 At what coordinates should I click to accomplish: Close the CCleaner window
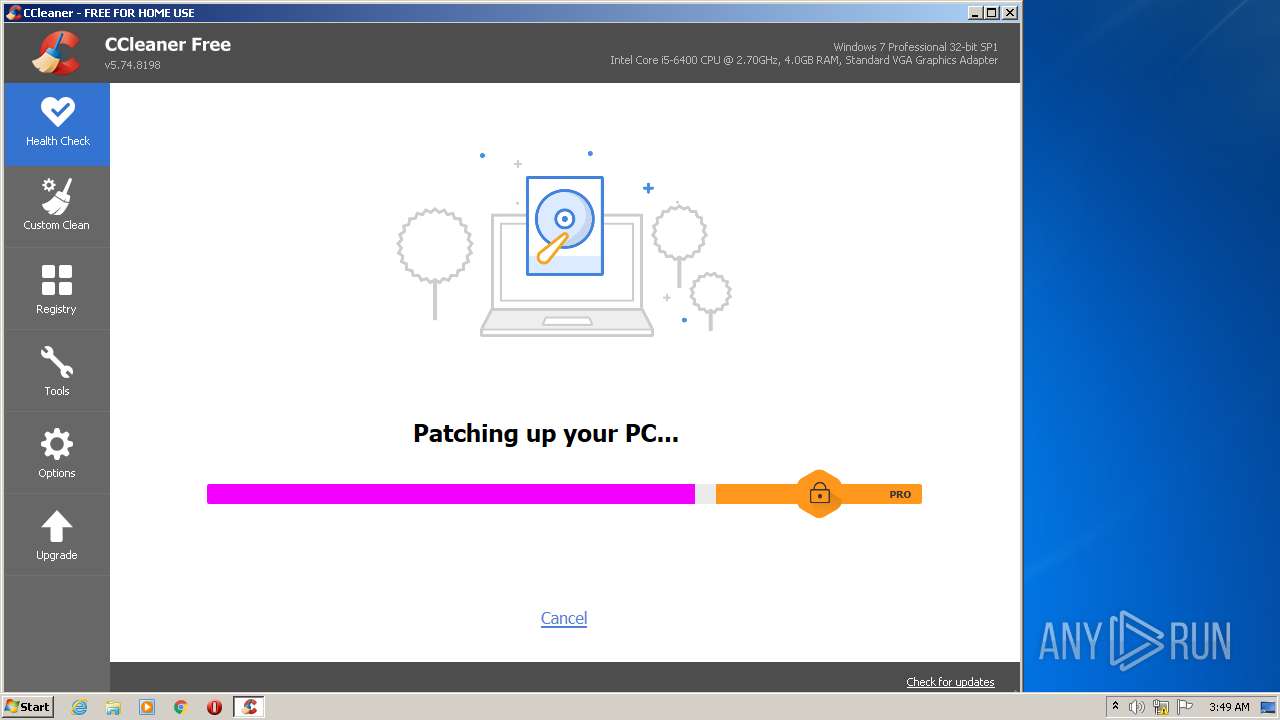1009,13
